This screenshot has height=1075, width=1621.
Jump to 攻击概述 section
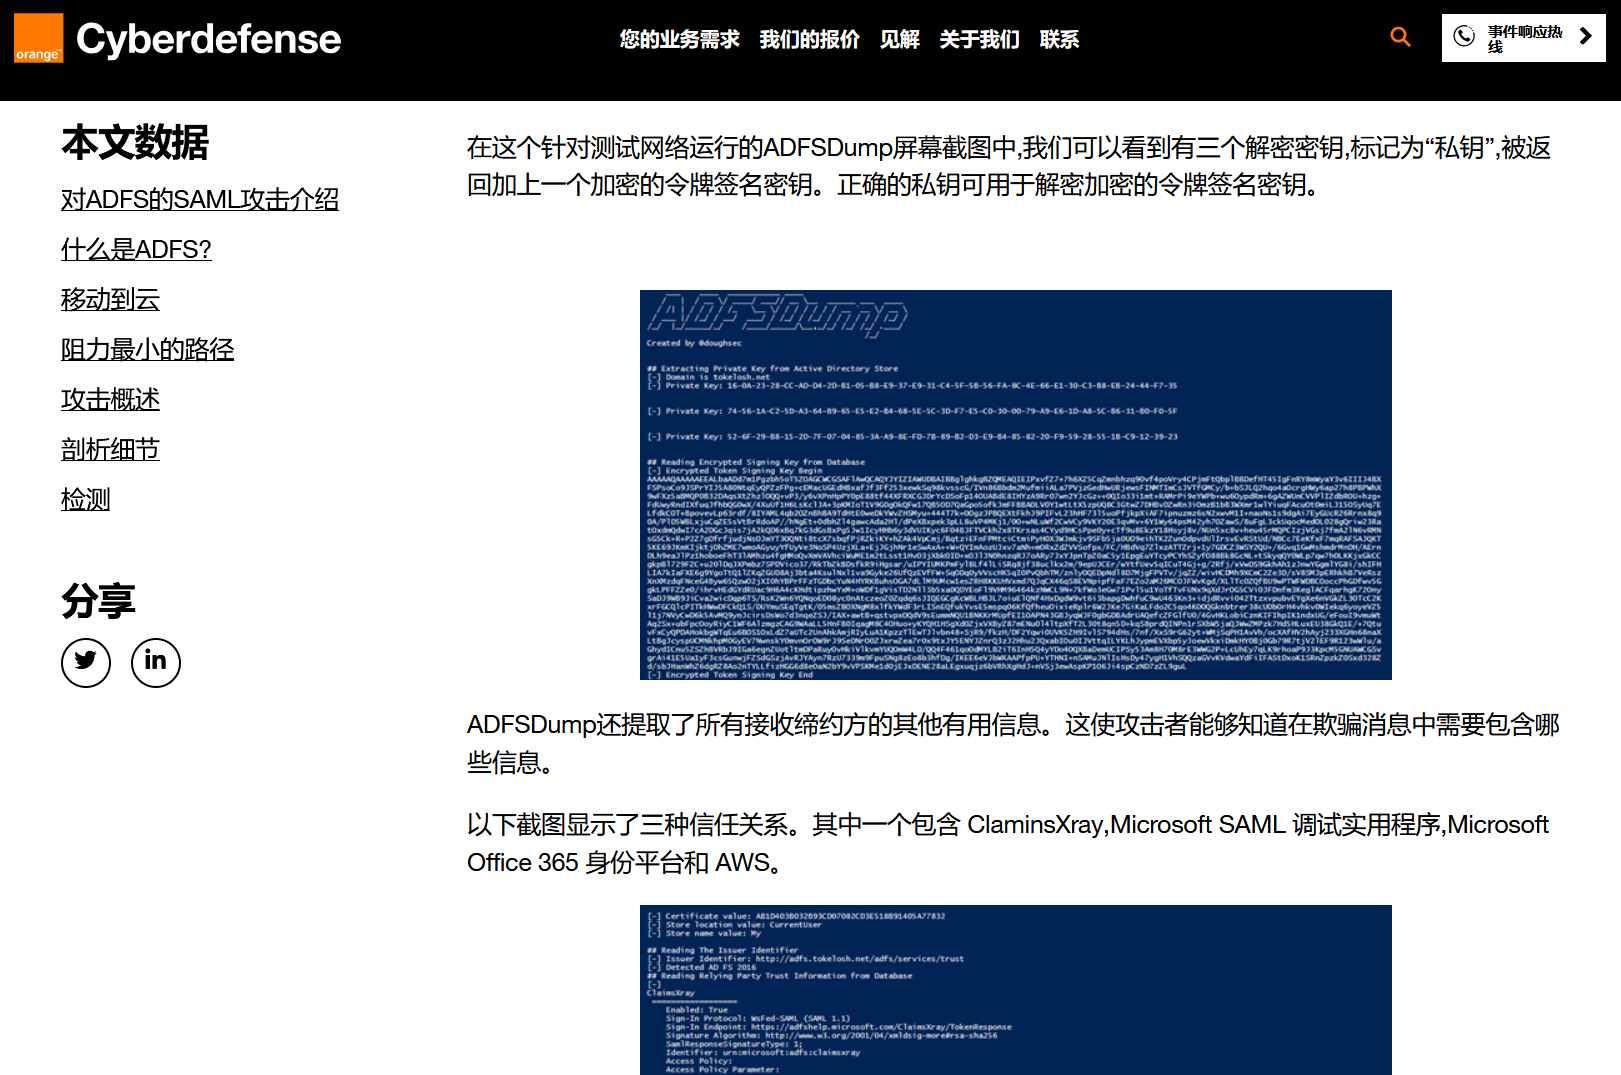tap(110, 400)
